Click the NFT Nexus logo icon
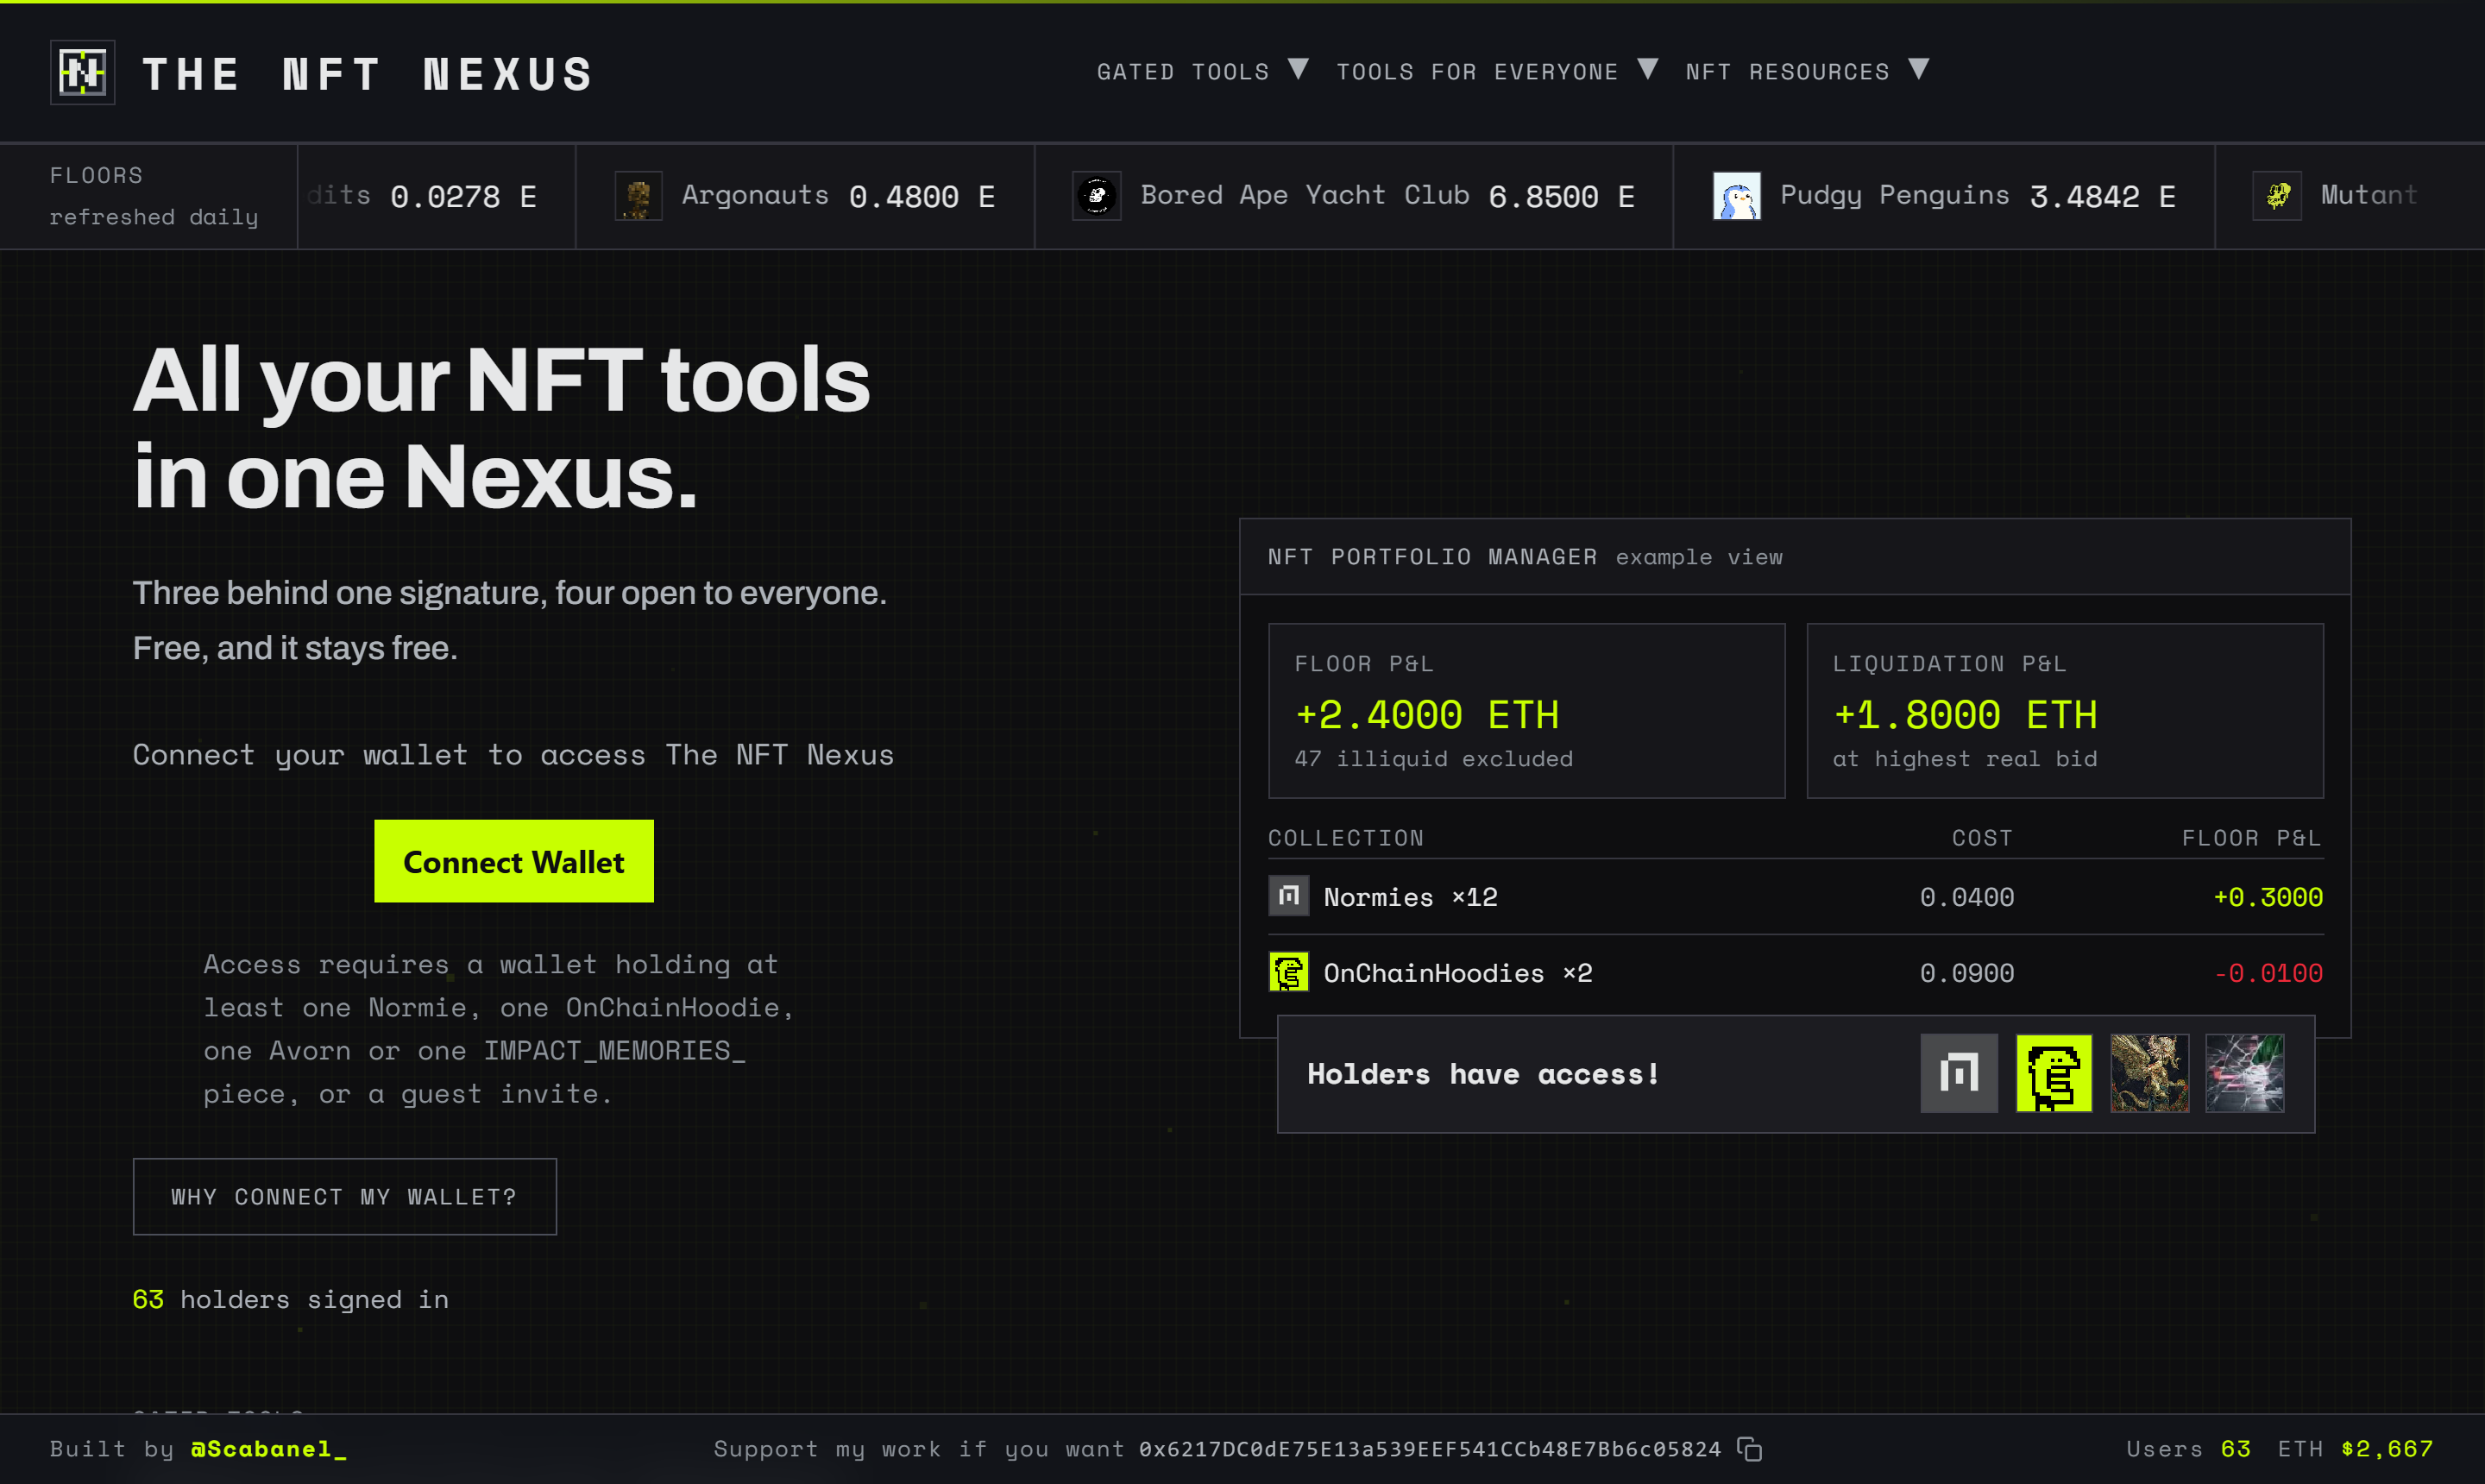Viewport: 2485px width, 1484px height. [x=82, y=72]
